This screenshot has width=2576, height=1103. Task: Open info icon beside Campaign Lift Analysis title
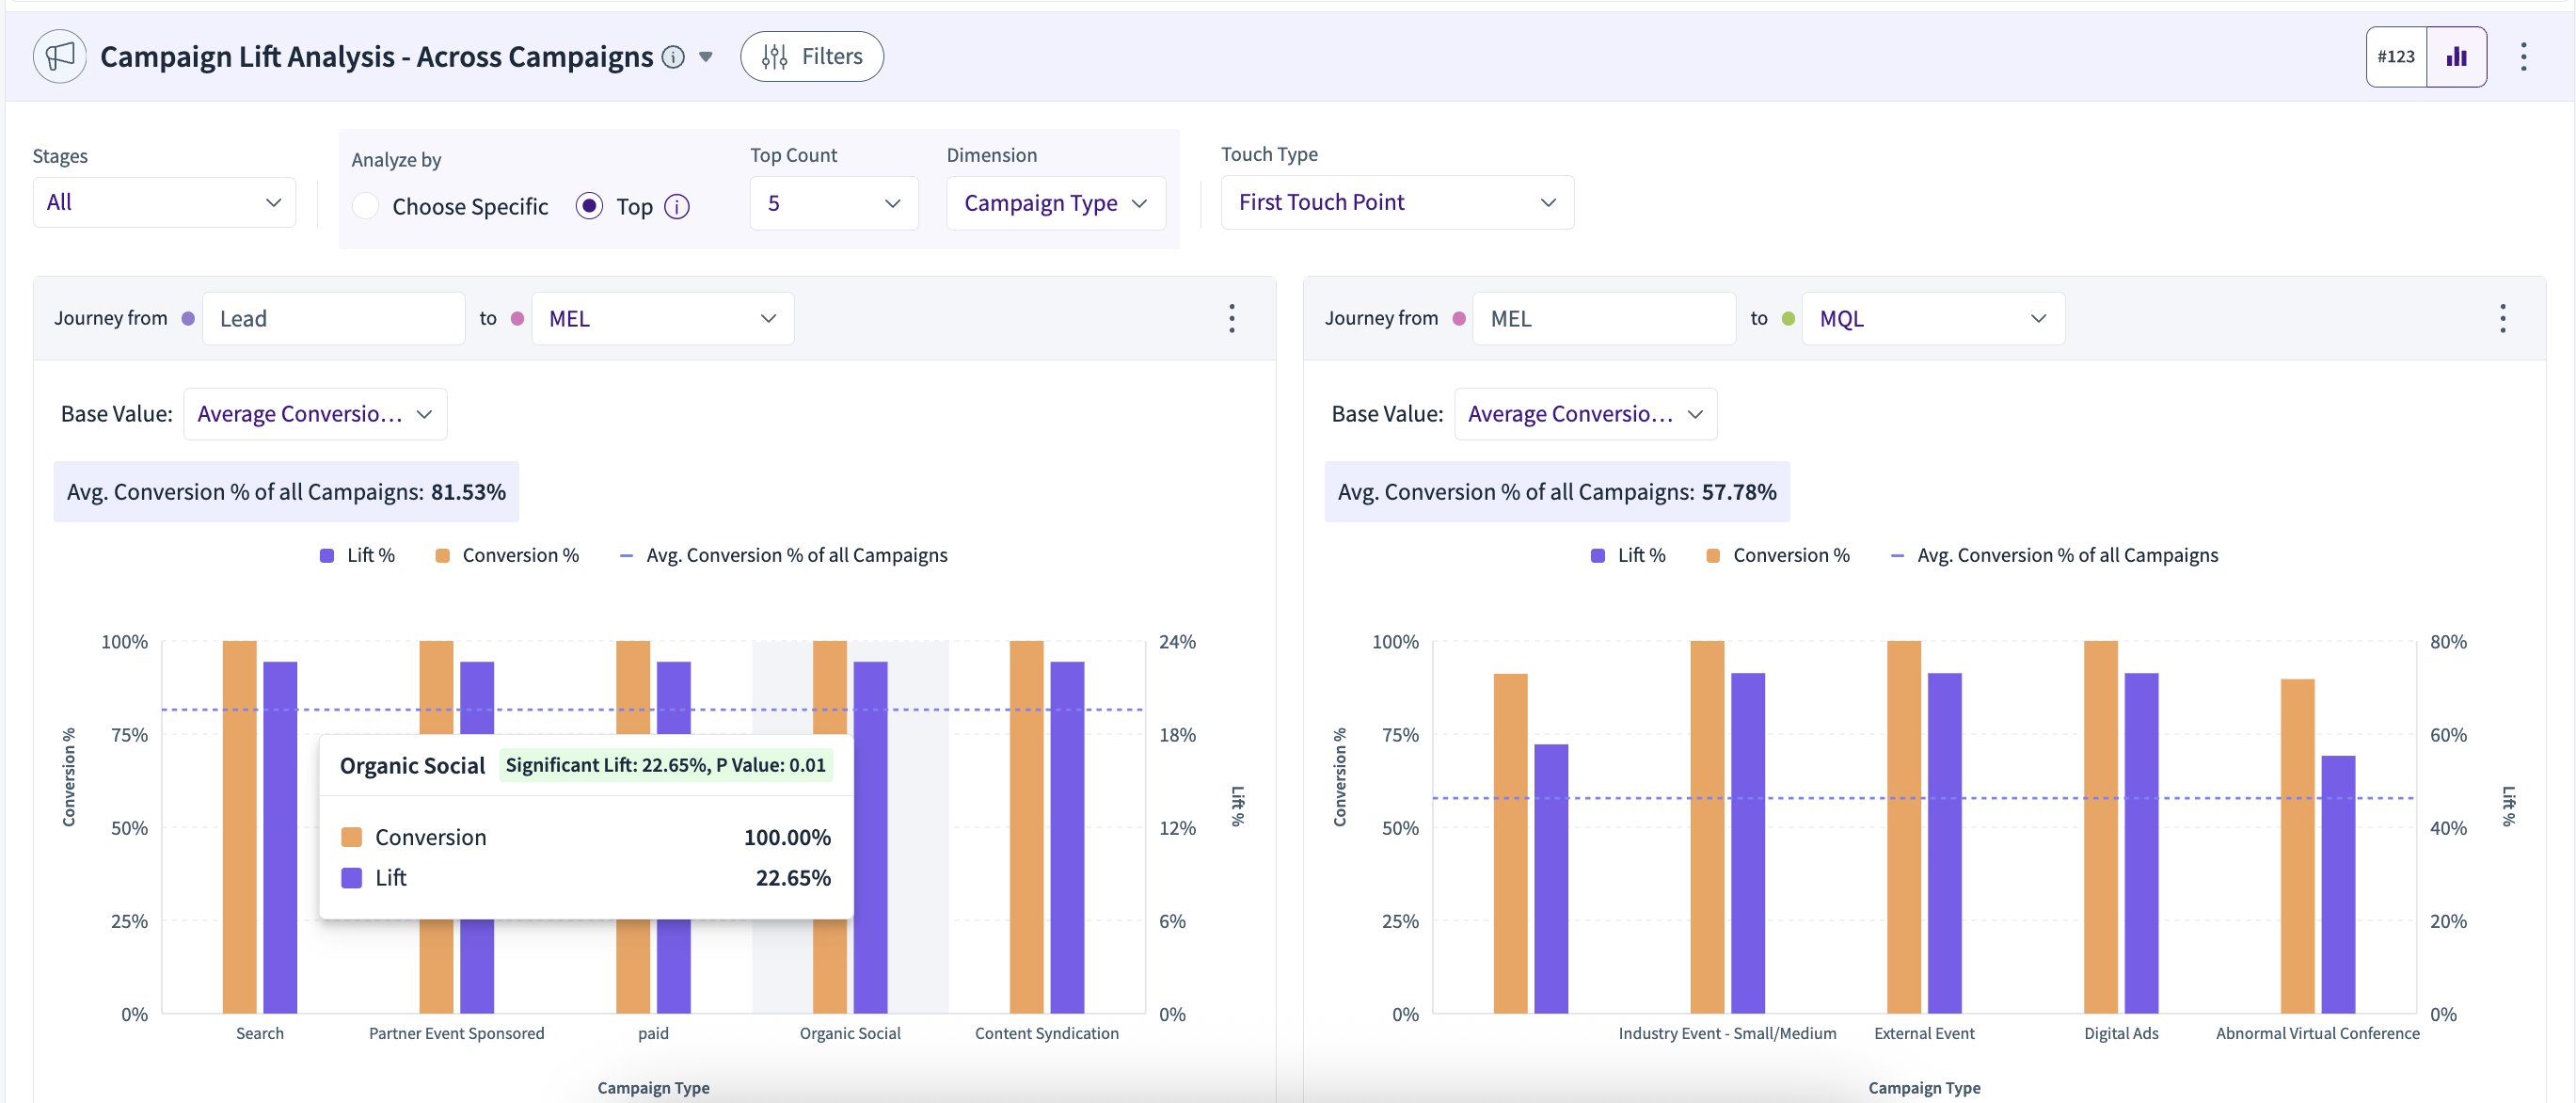click(674, 57)
